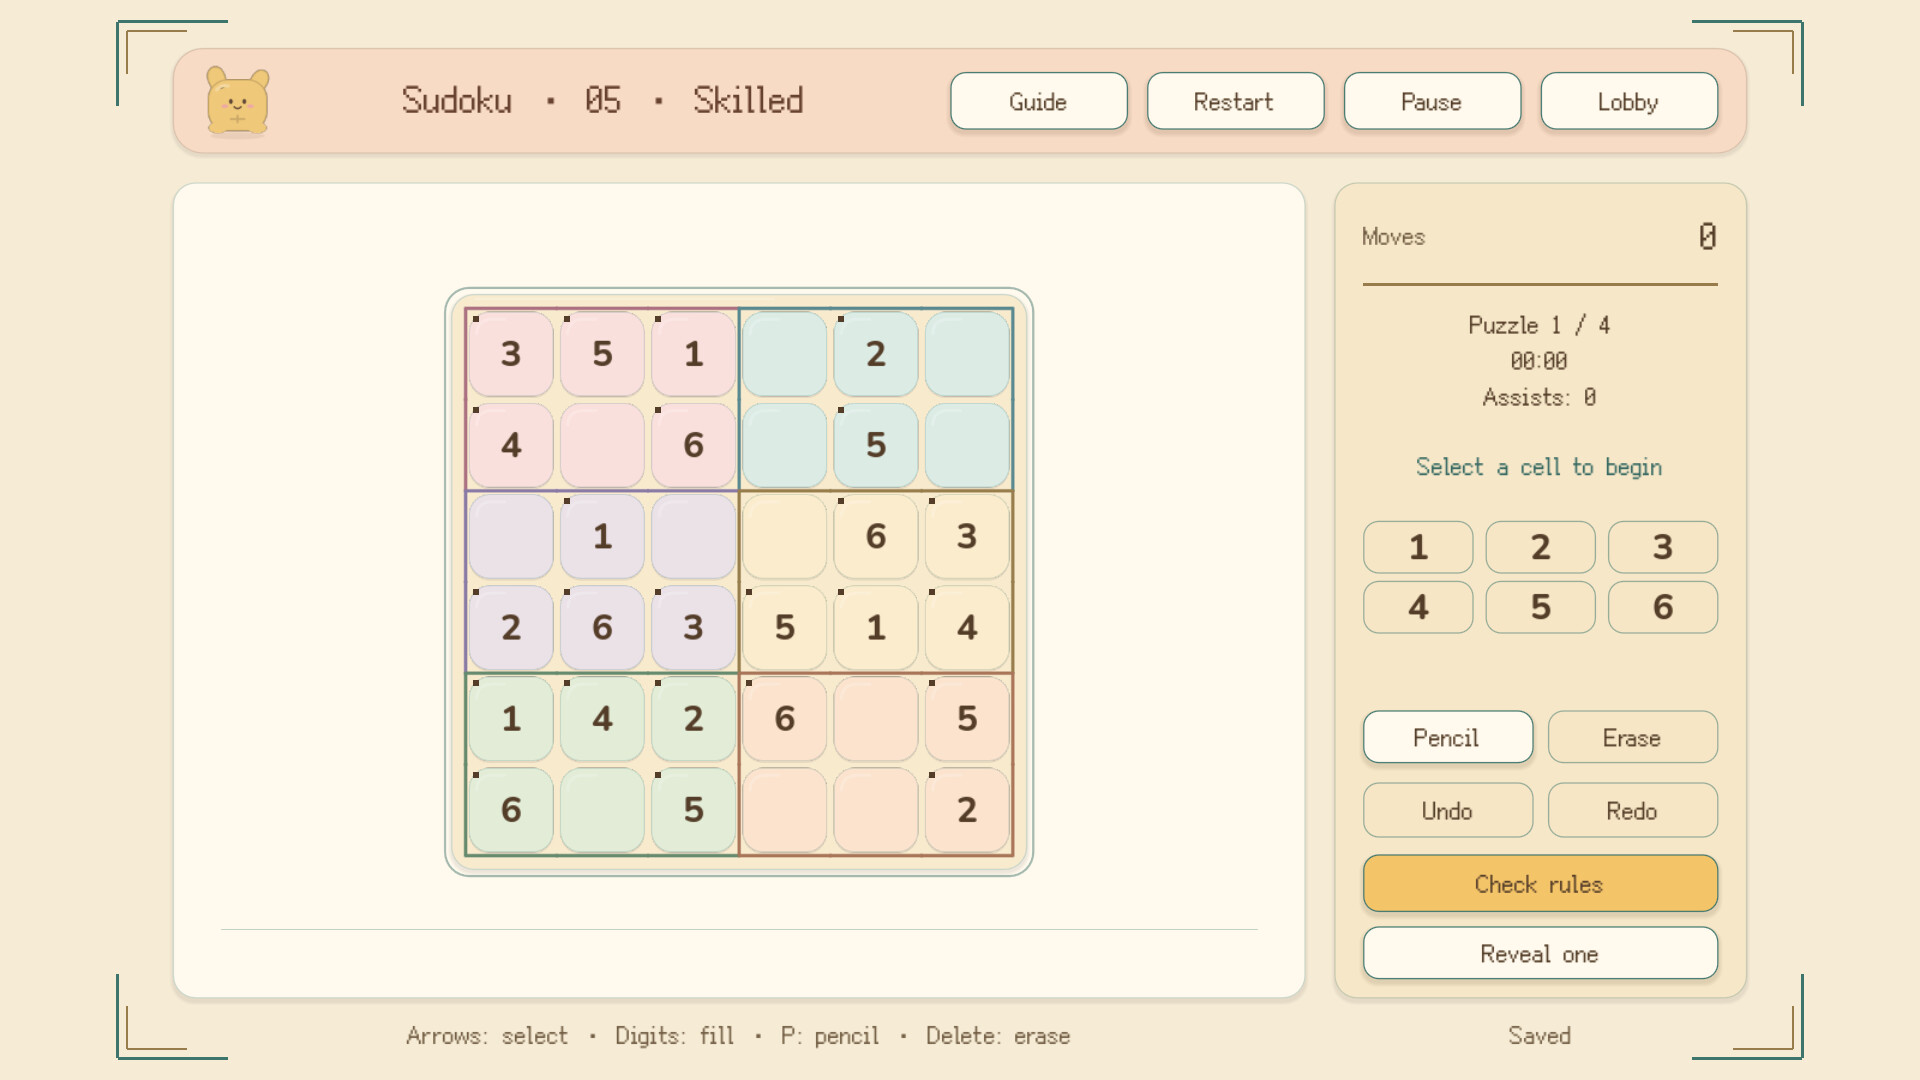Click the 'Assists: 0' text
Viewport: 1920px width, 1080px height.
pos(1539,397)
